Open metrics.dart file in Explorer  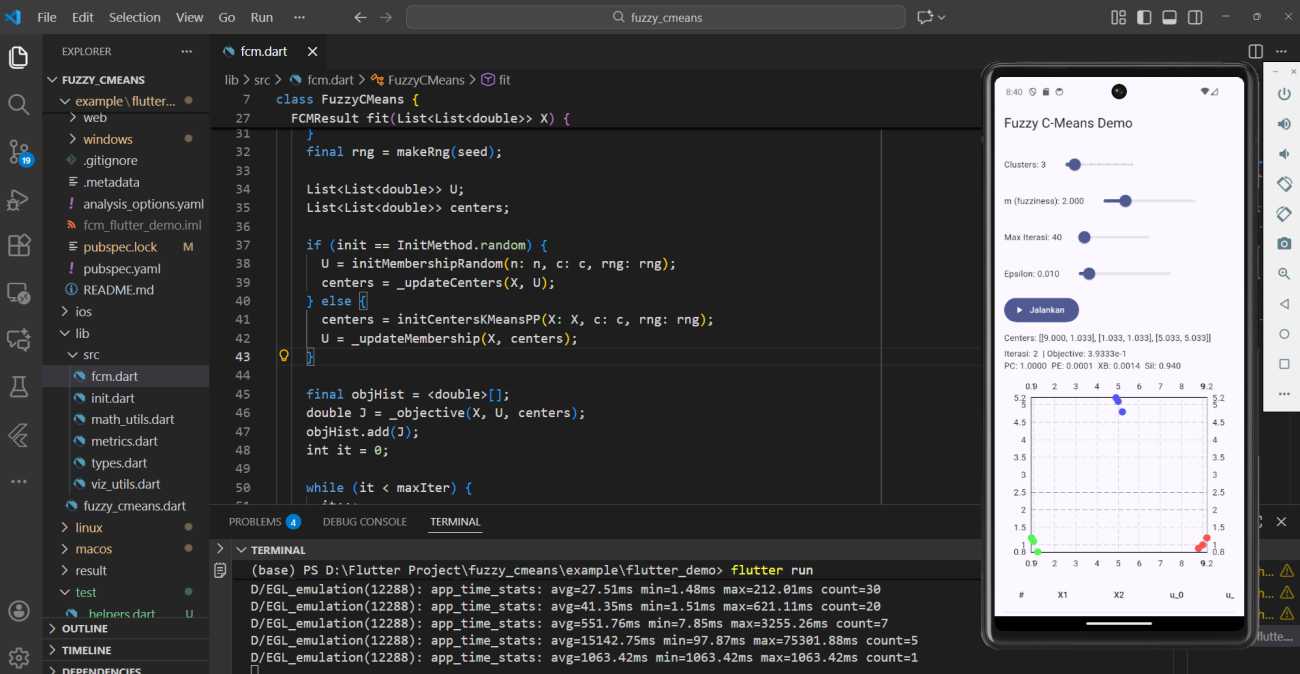(124, 441)
